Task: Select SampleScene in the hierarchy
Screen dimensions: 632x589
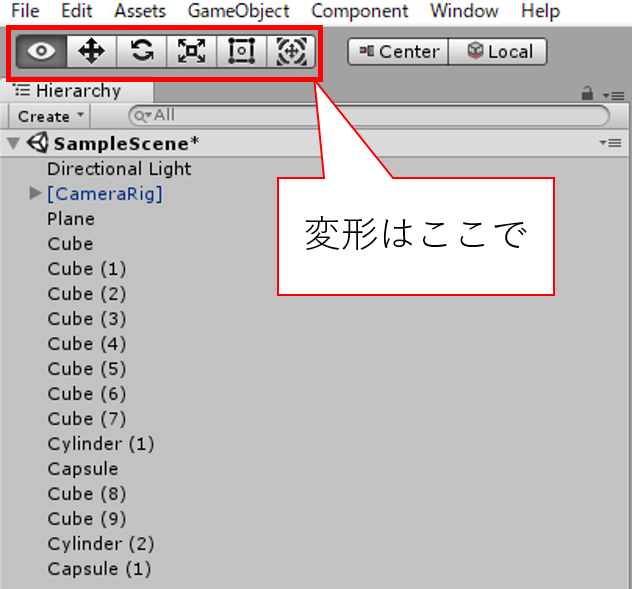Action: pos(127,144)
